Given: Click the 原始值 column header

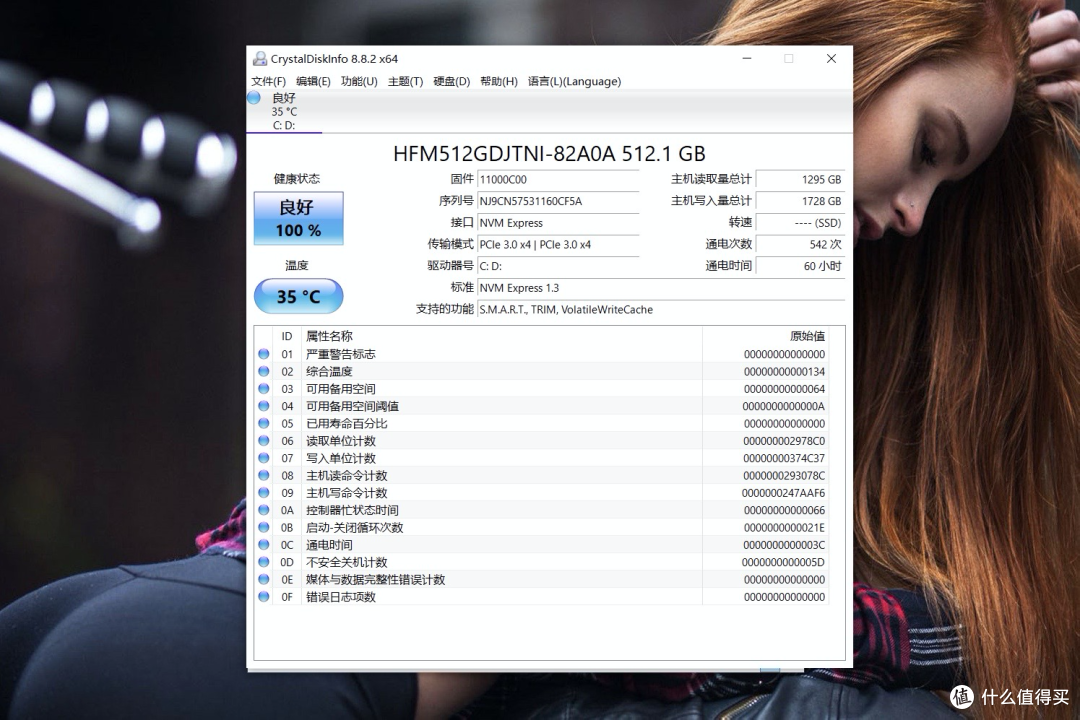Looking at the screenshot, I should tap(765, 336).
